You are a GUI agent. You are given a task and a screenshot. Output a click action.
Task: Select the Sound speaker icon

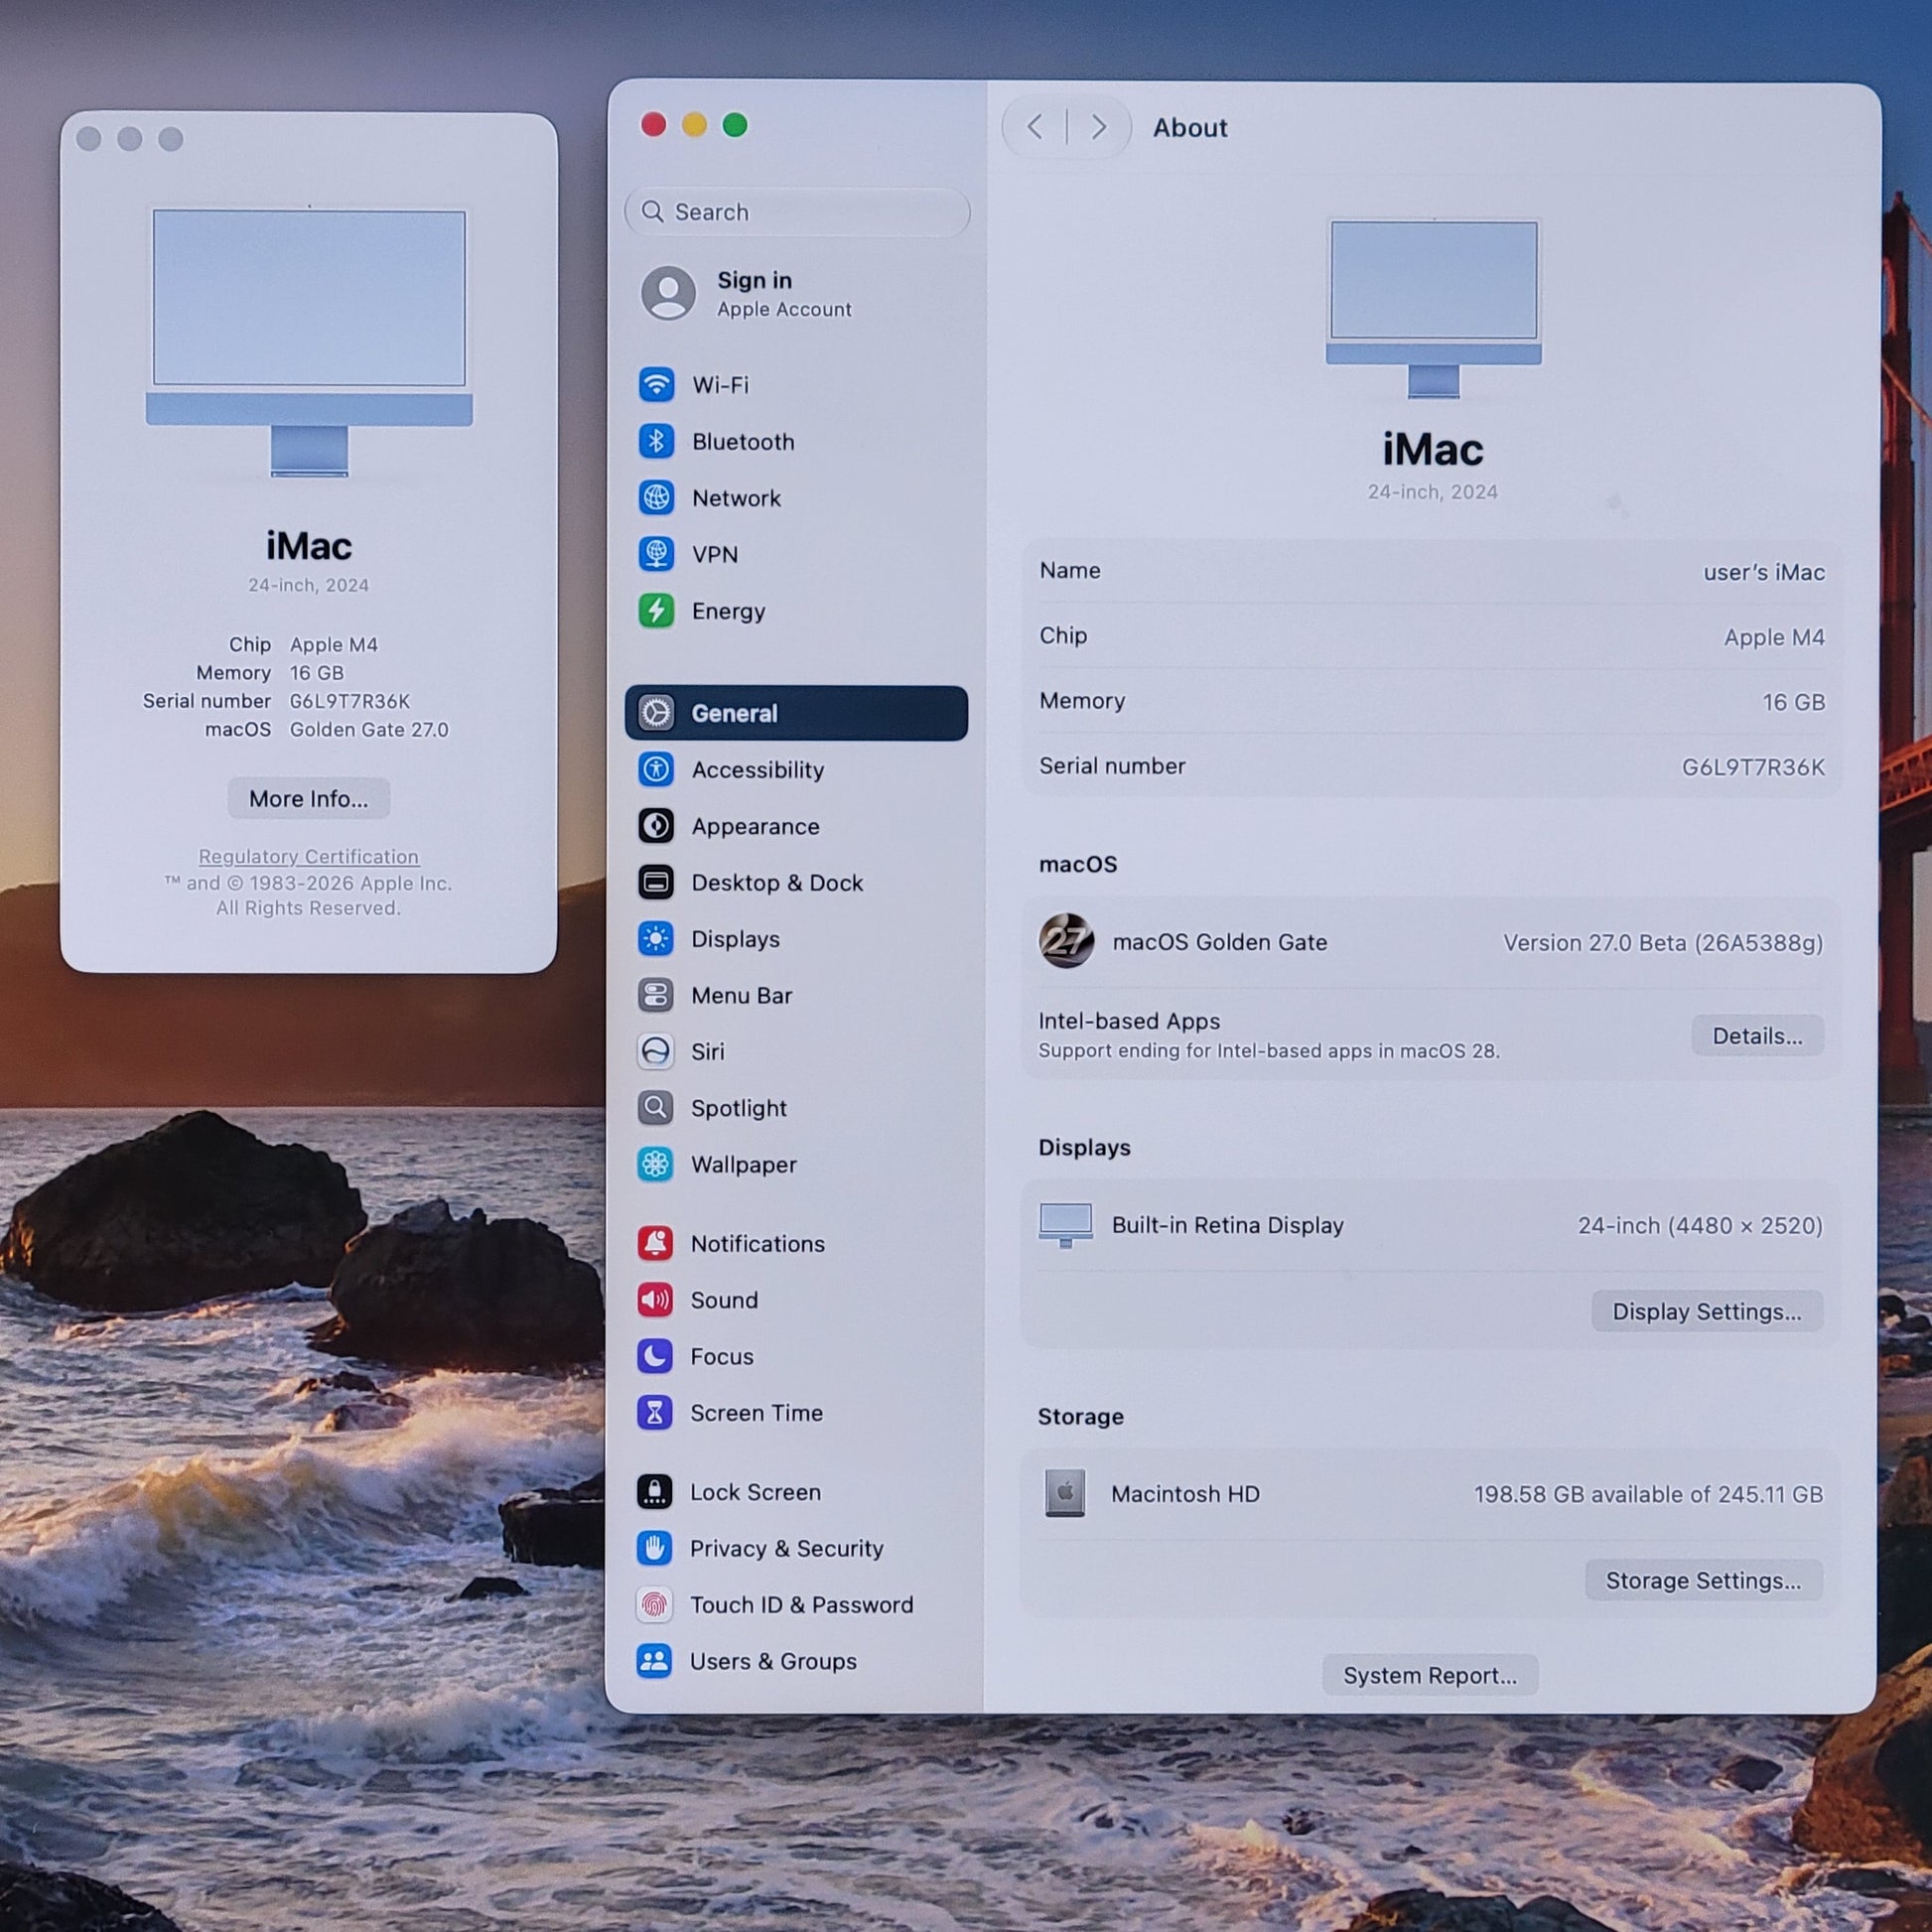[655, 1299]
